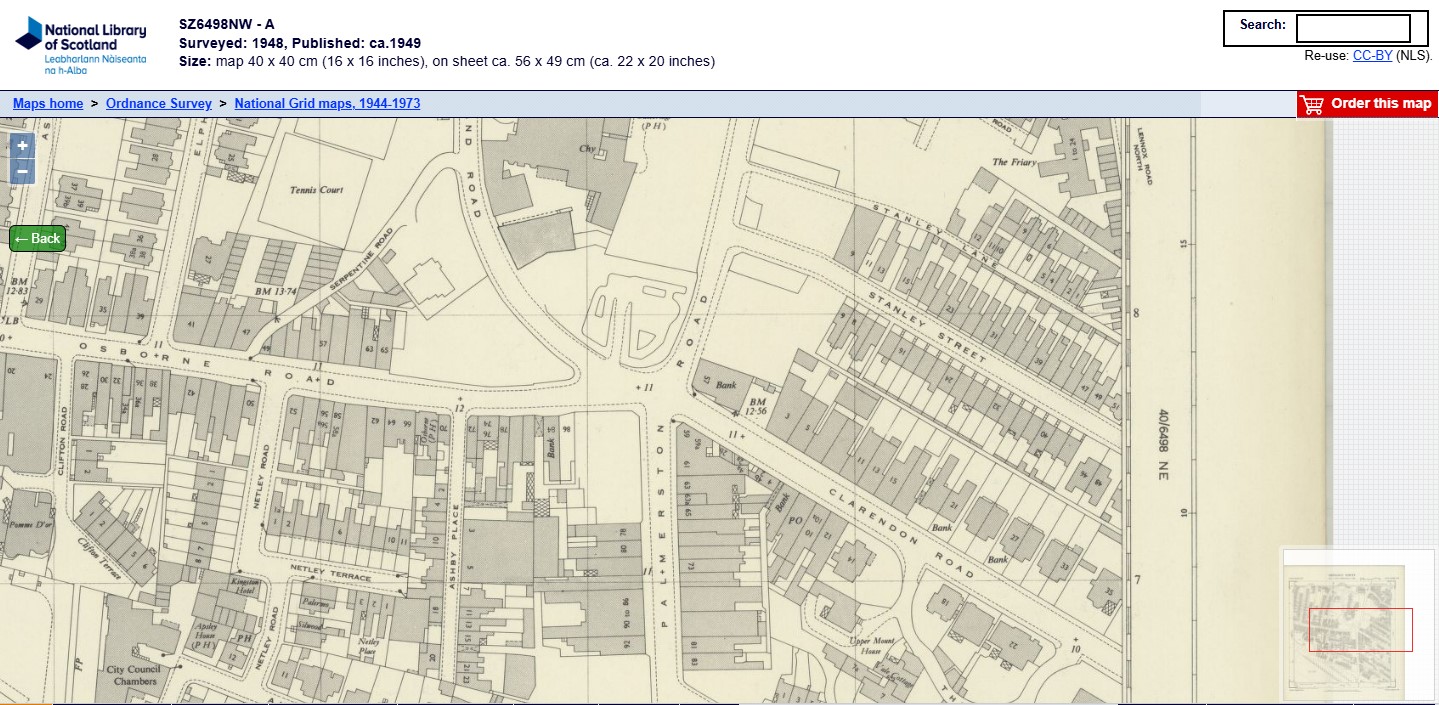Click The Friary label on the map
The height and width of the screenshot is (705, 1439).
(1013, 162)
